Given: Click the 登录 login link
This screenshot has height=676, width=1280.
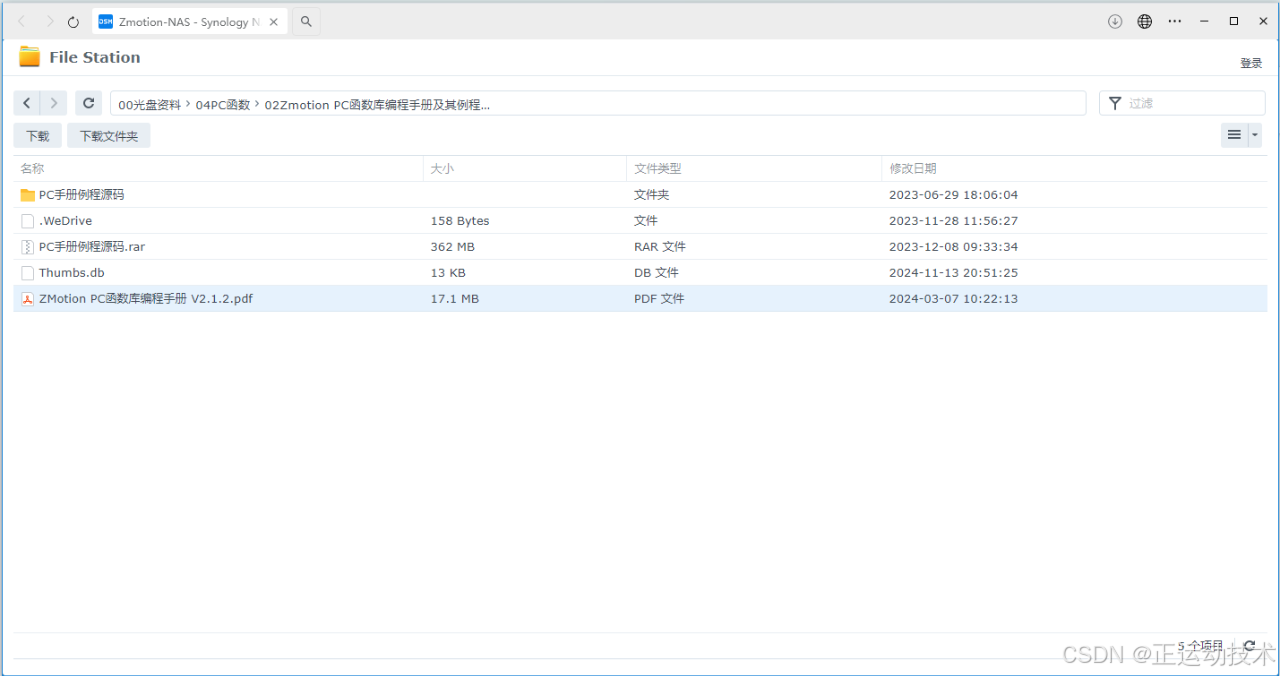Looking at the screenshot, I should pos(1251,63).
